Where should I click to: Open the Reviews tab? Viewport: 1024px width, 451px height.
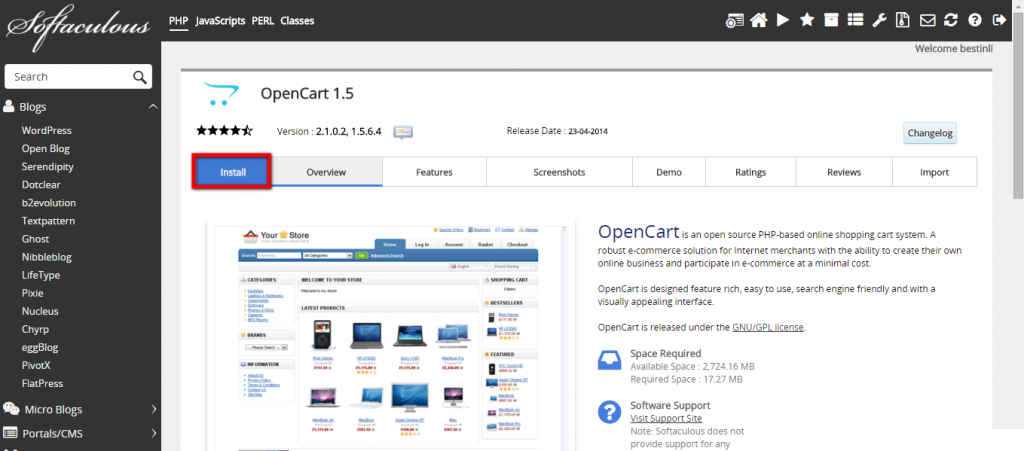click(x=844, y=172)
